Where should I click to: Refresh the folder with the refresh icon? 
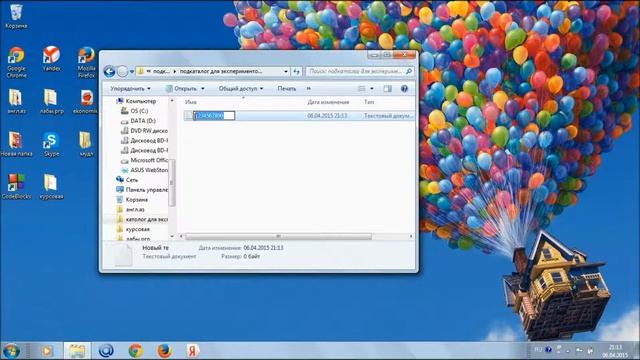tap(296, 71)
